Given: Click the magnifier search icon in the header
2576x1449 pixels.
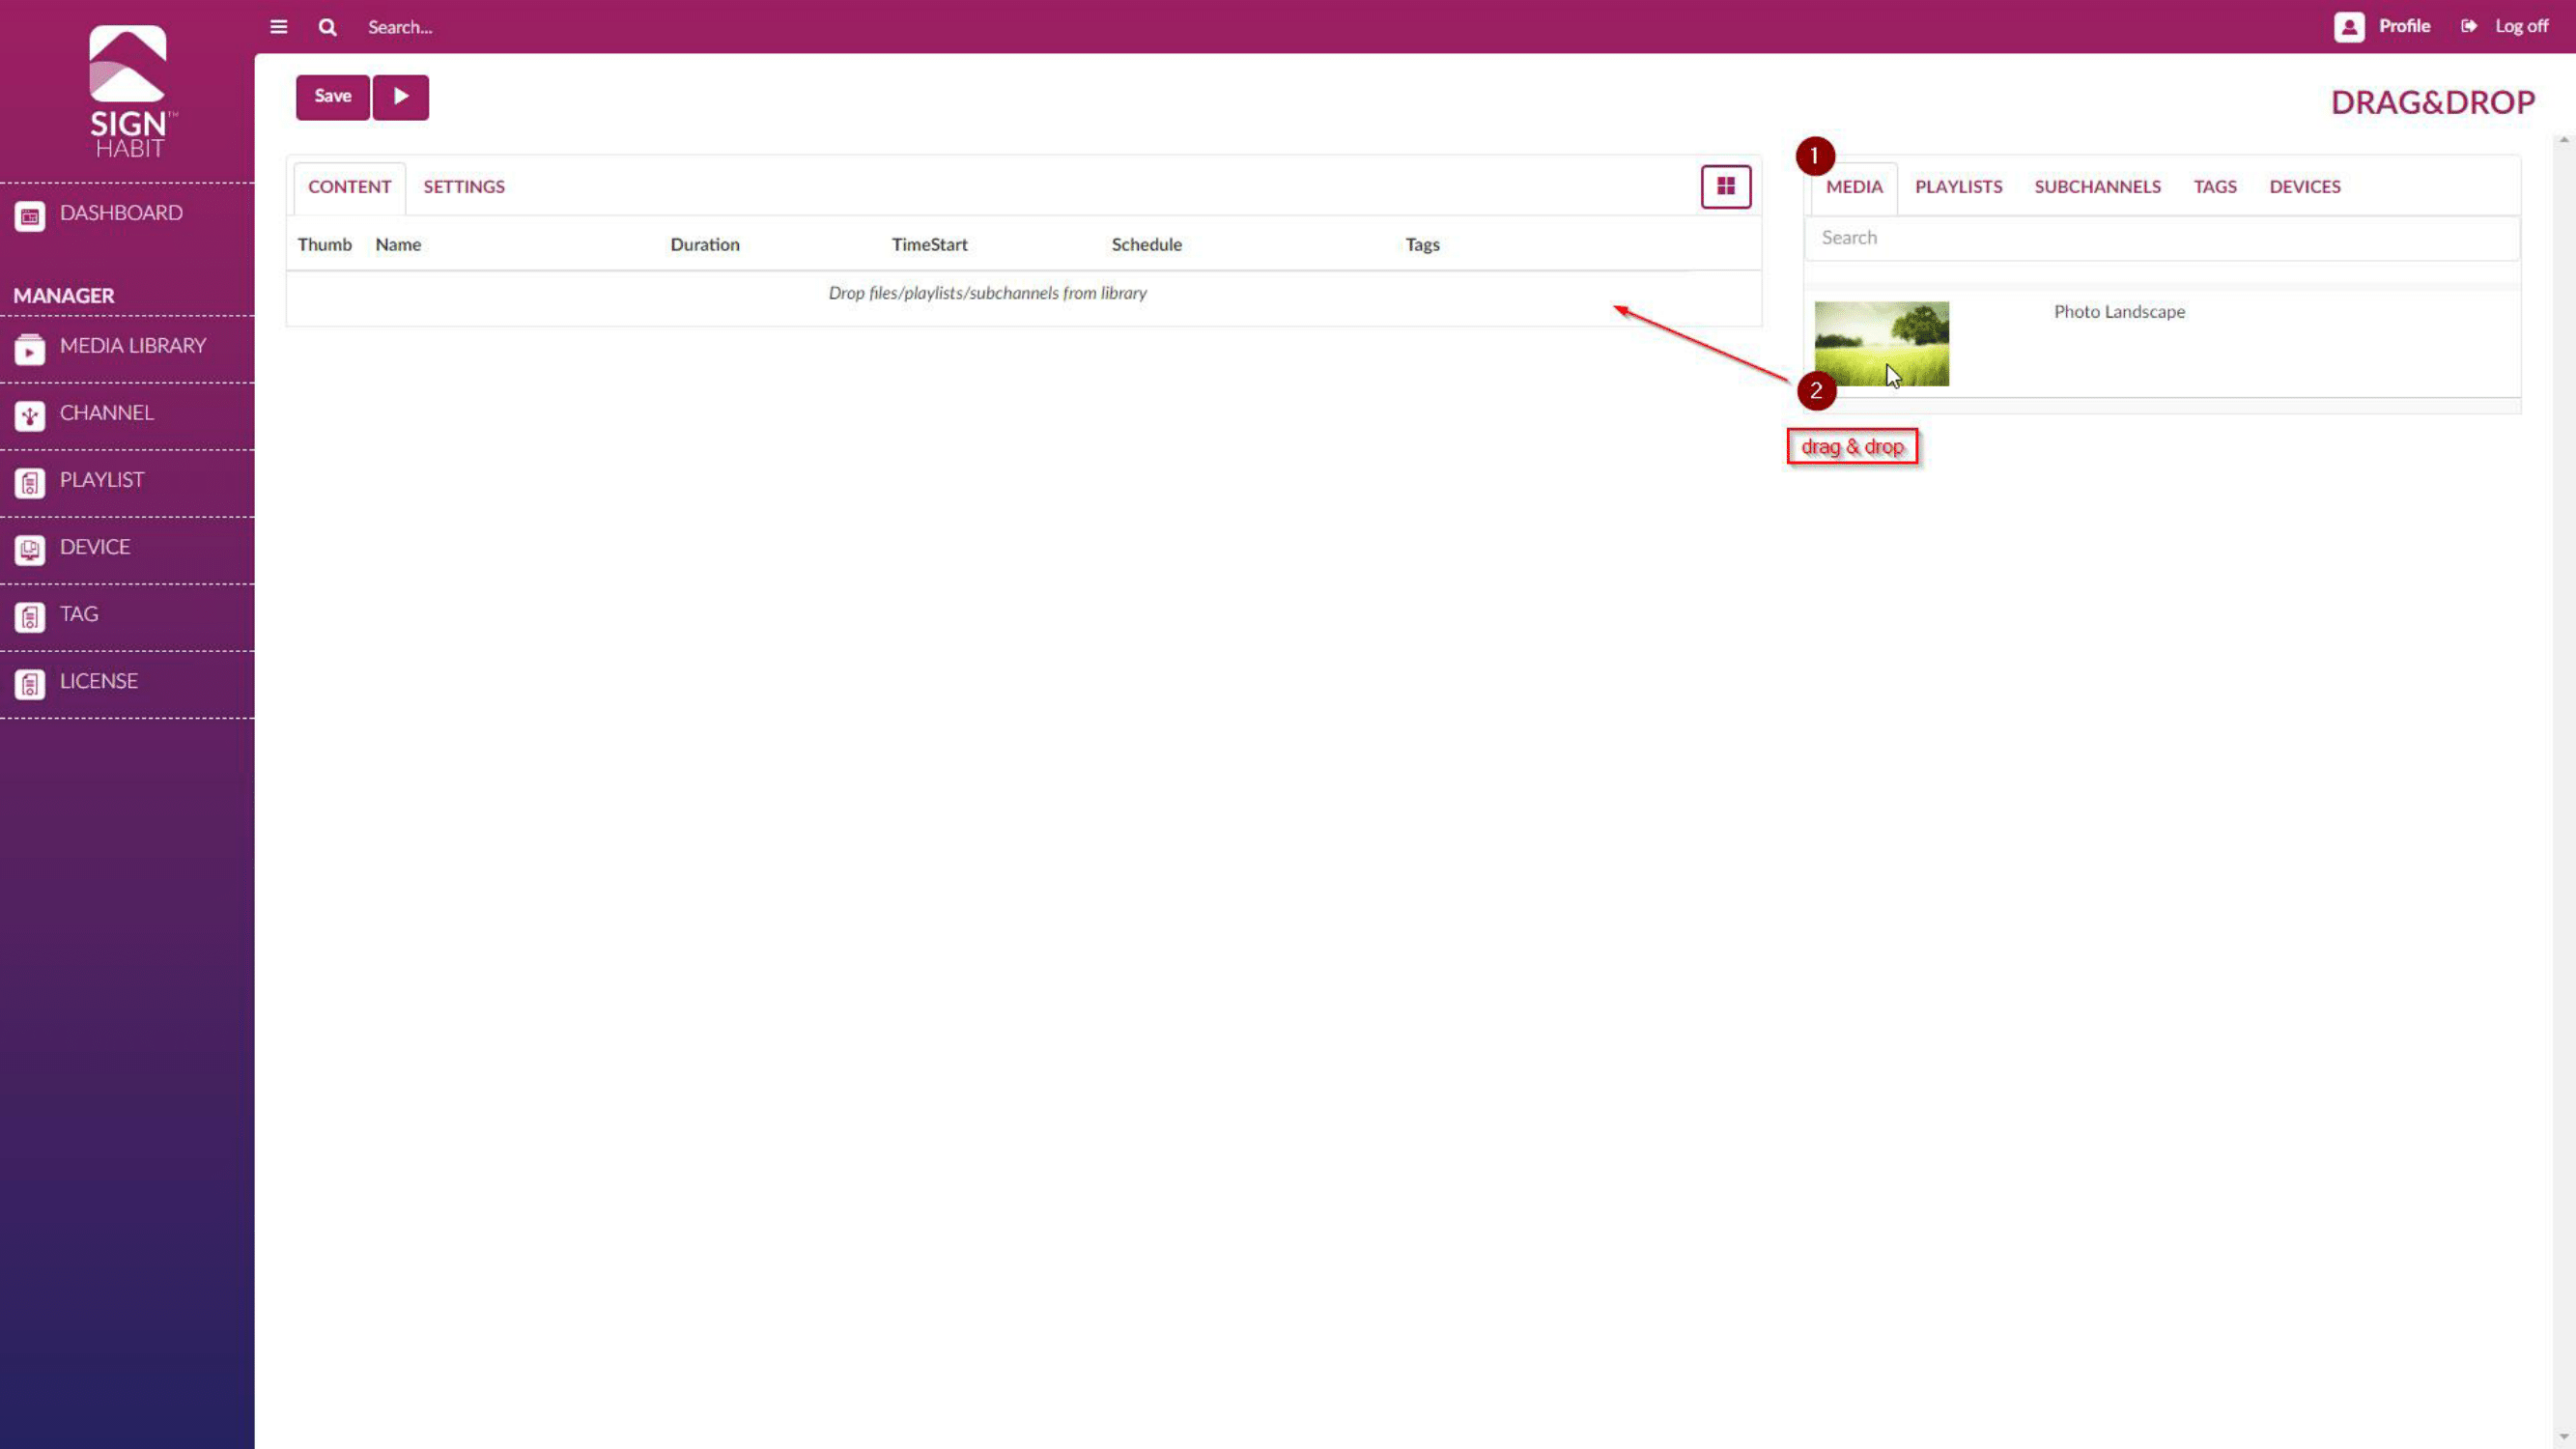Looking at the screenshot, I should (327, 27).
